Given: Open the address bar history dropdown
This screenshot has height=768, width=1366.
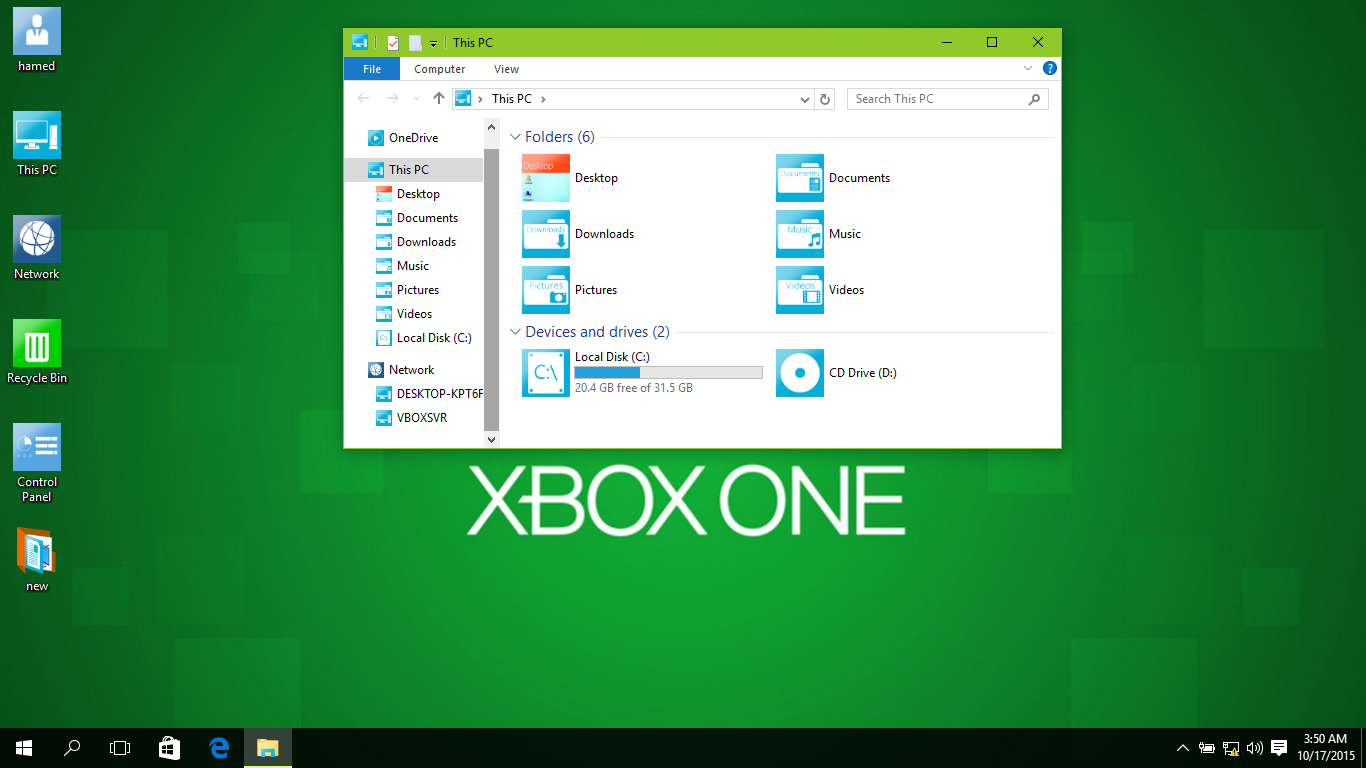Looking at the screenshot, I should 806,99.
